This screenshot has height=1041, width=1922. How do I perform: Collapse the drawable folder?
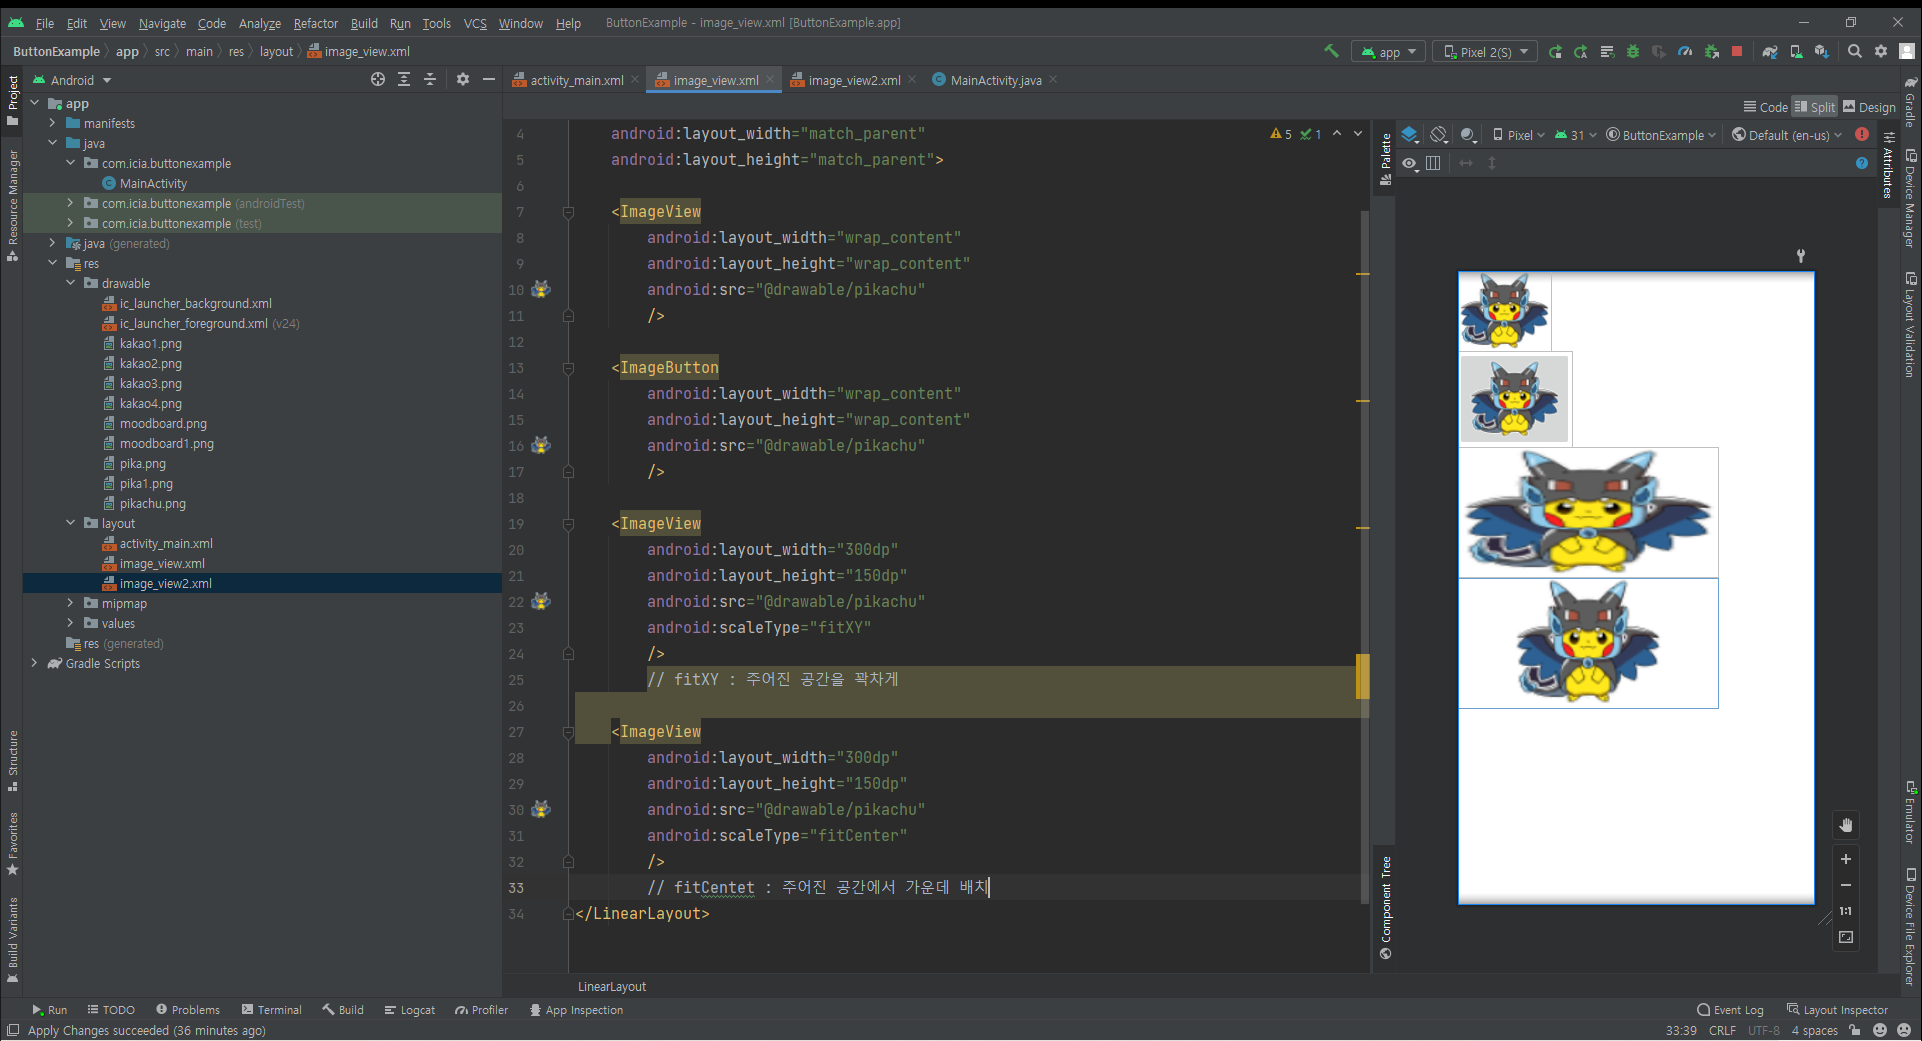click(x=70, y=283)
